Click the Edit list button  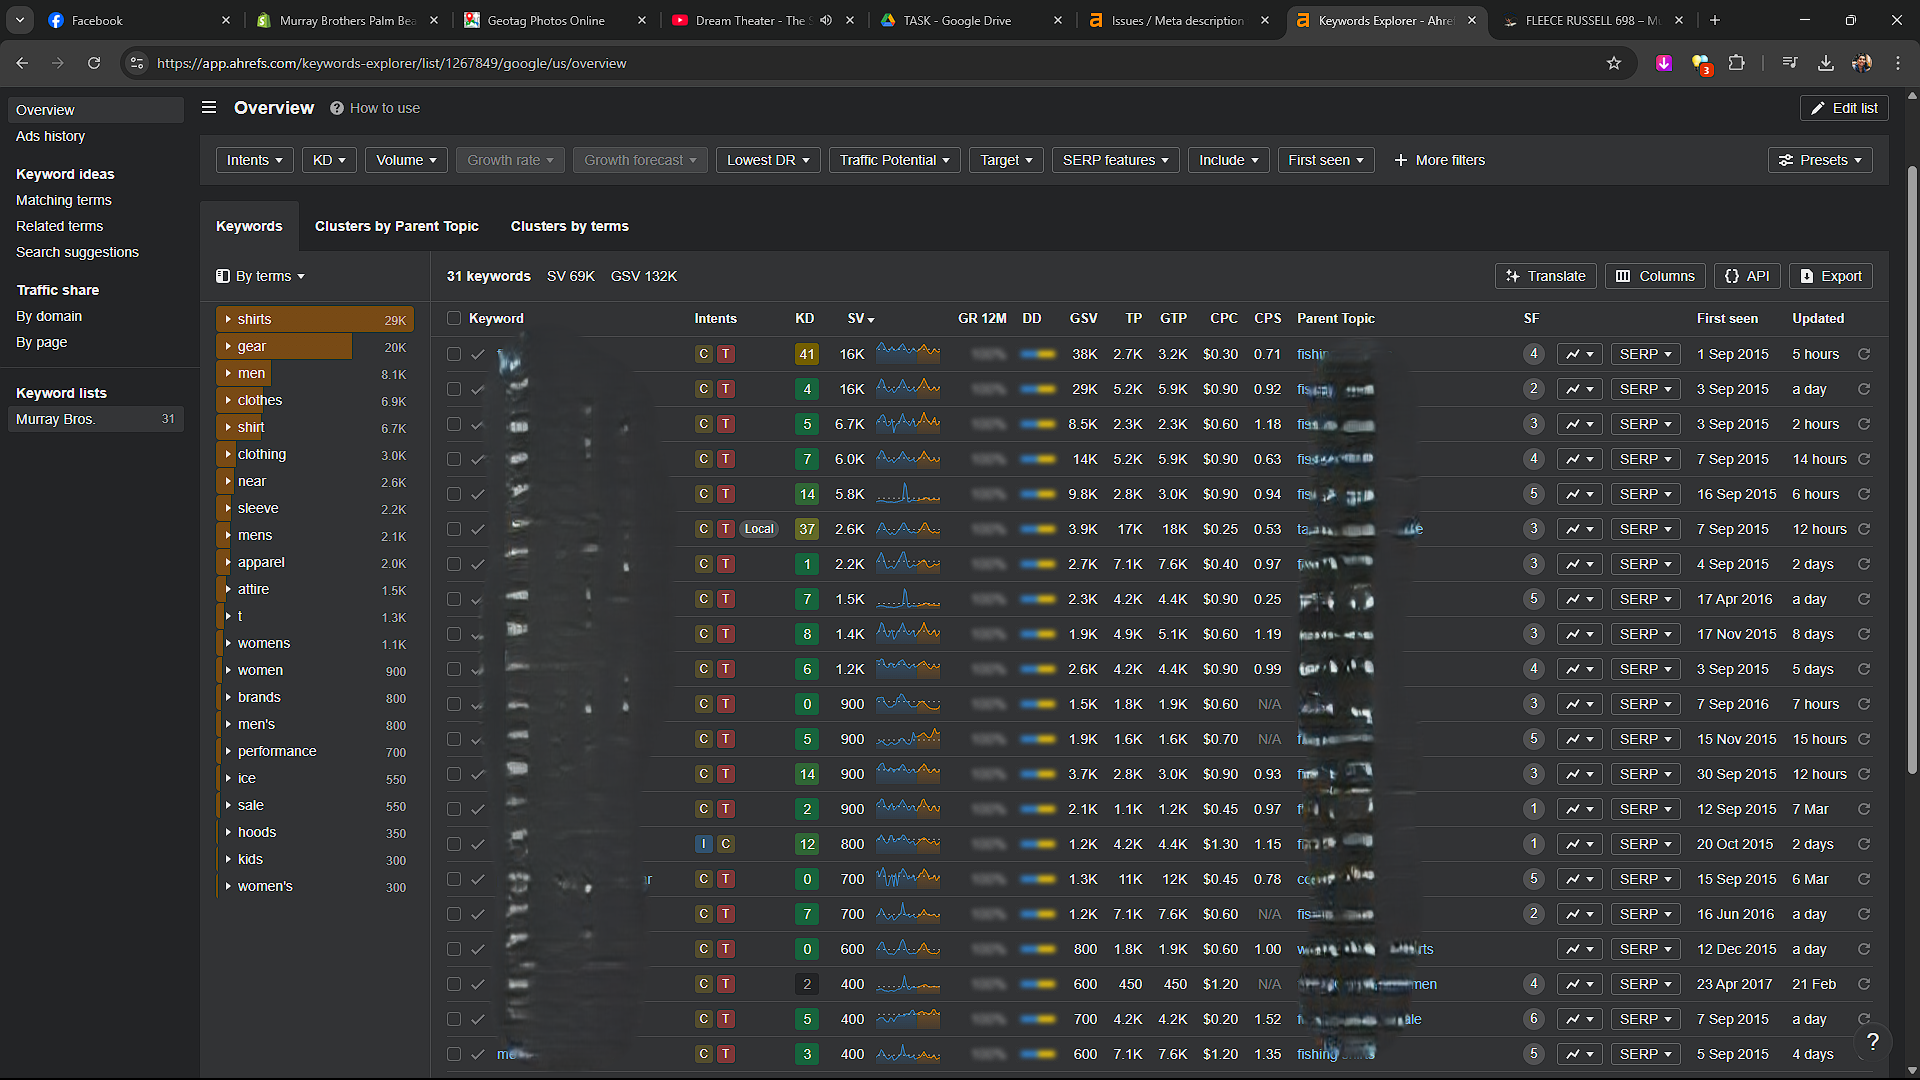1844,108
